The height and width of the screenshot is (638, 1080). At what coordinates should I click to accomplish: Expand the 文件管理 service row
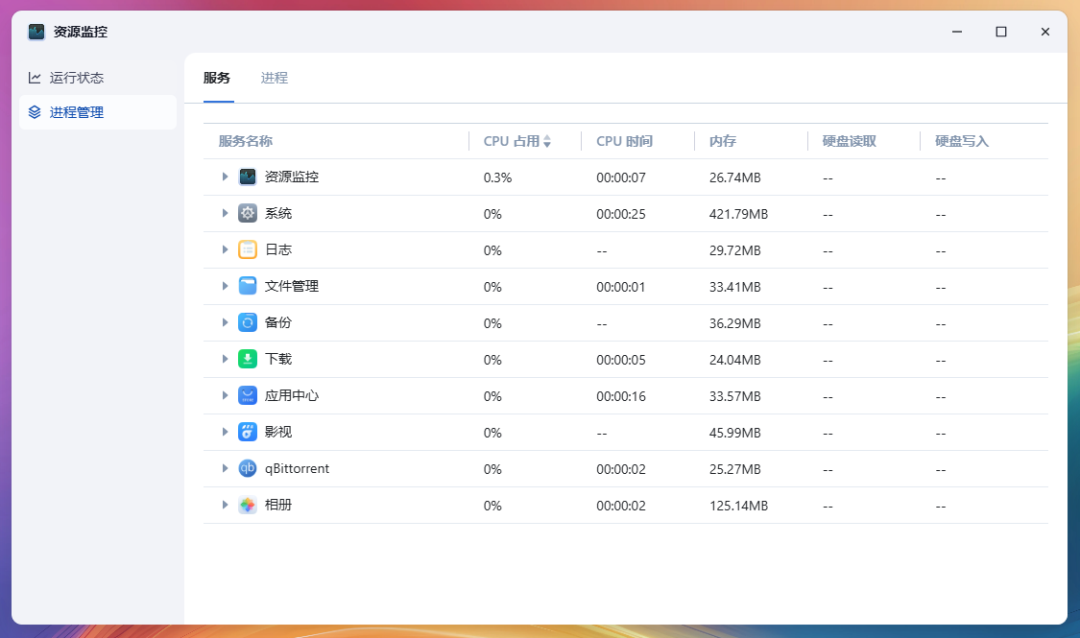click(x=225, y=286)
